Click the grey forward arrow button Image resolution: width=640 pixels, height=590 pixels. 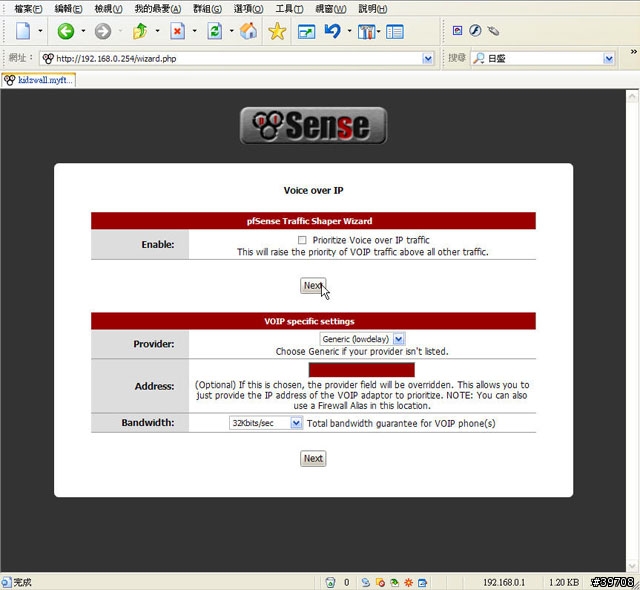102,31
